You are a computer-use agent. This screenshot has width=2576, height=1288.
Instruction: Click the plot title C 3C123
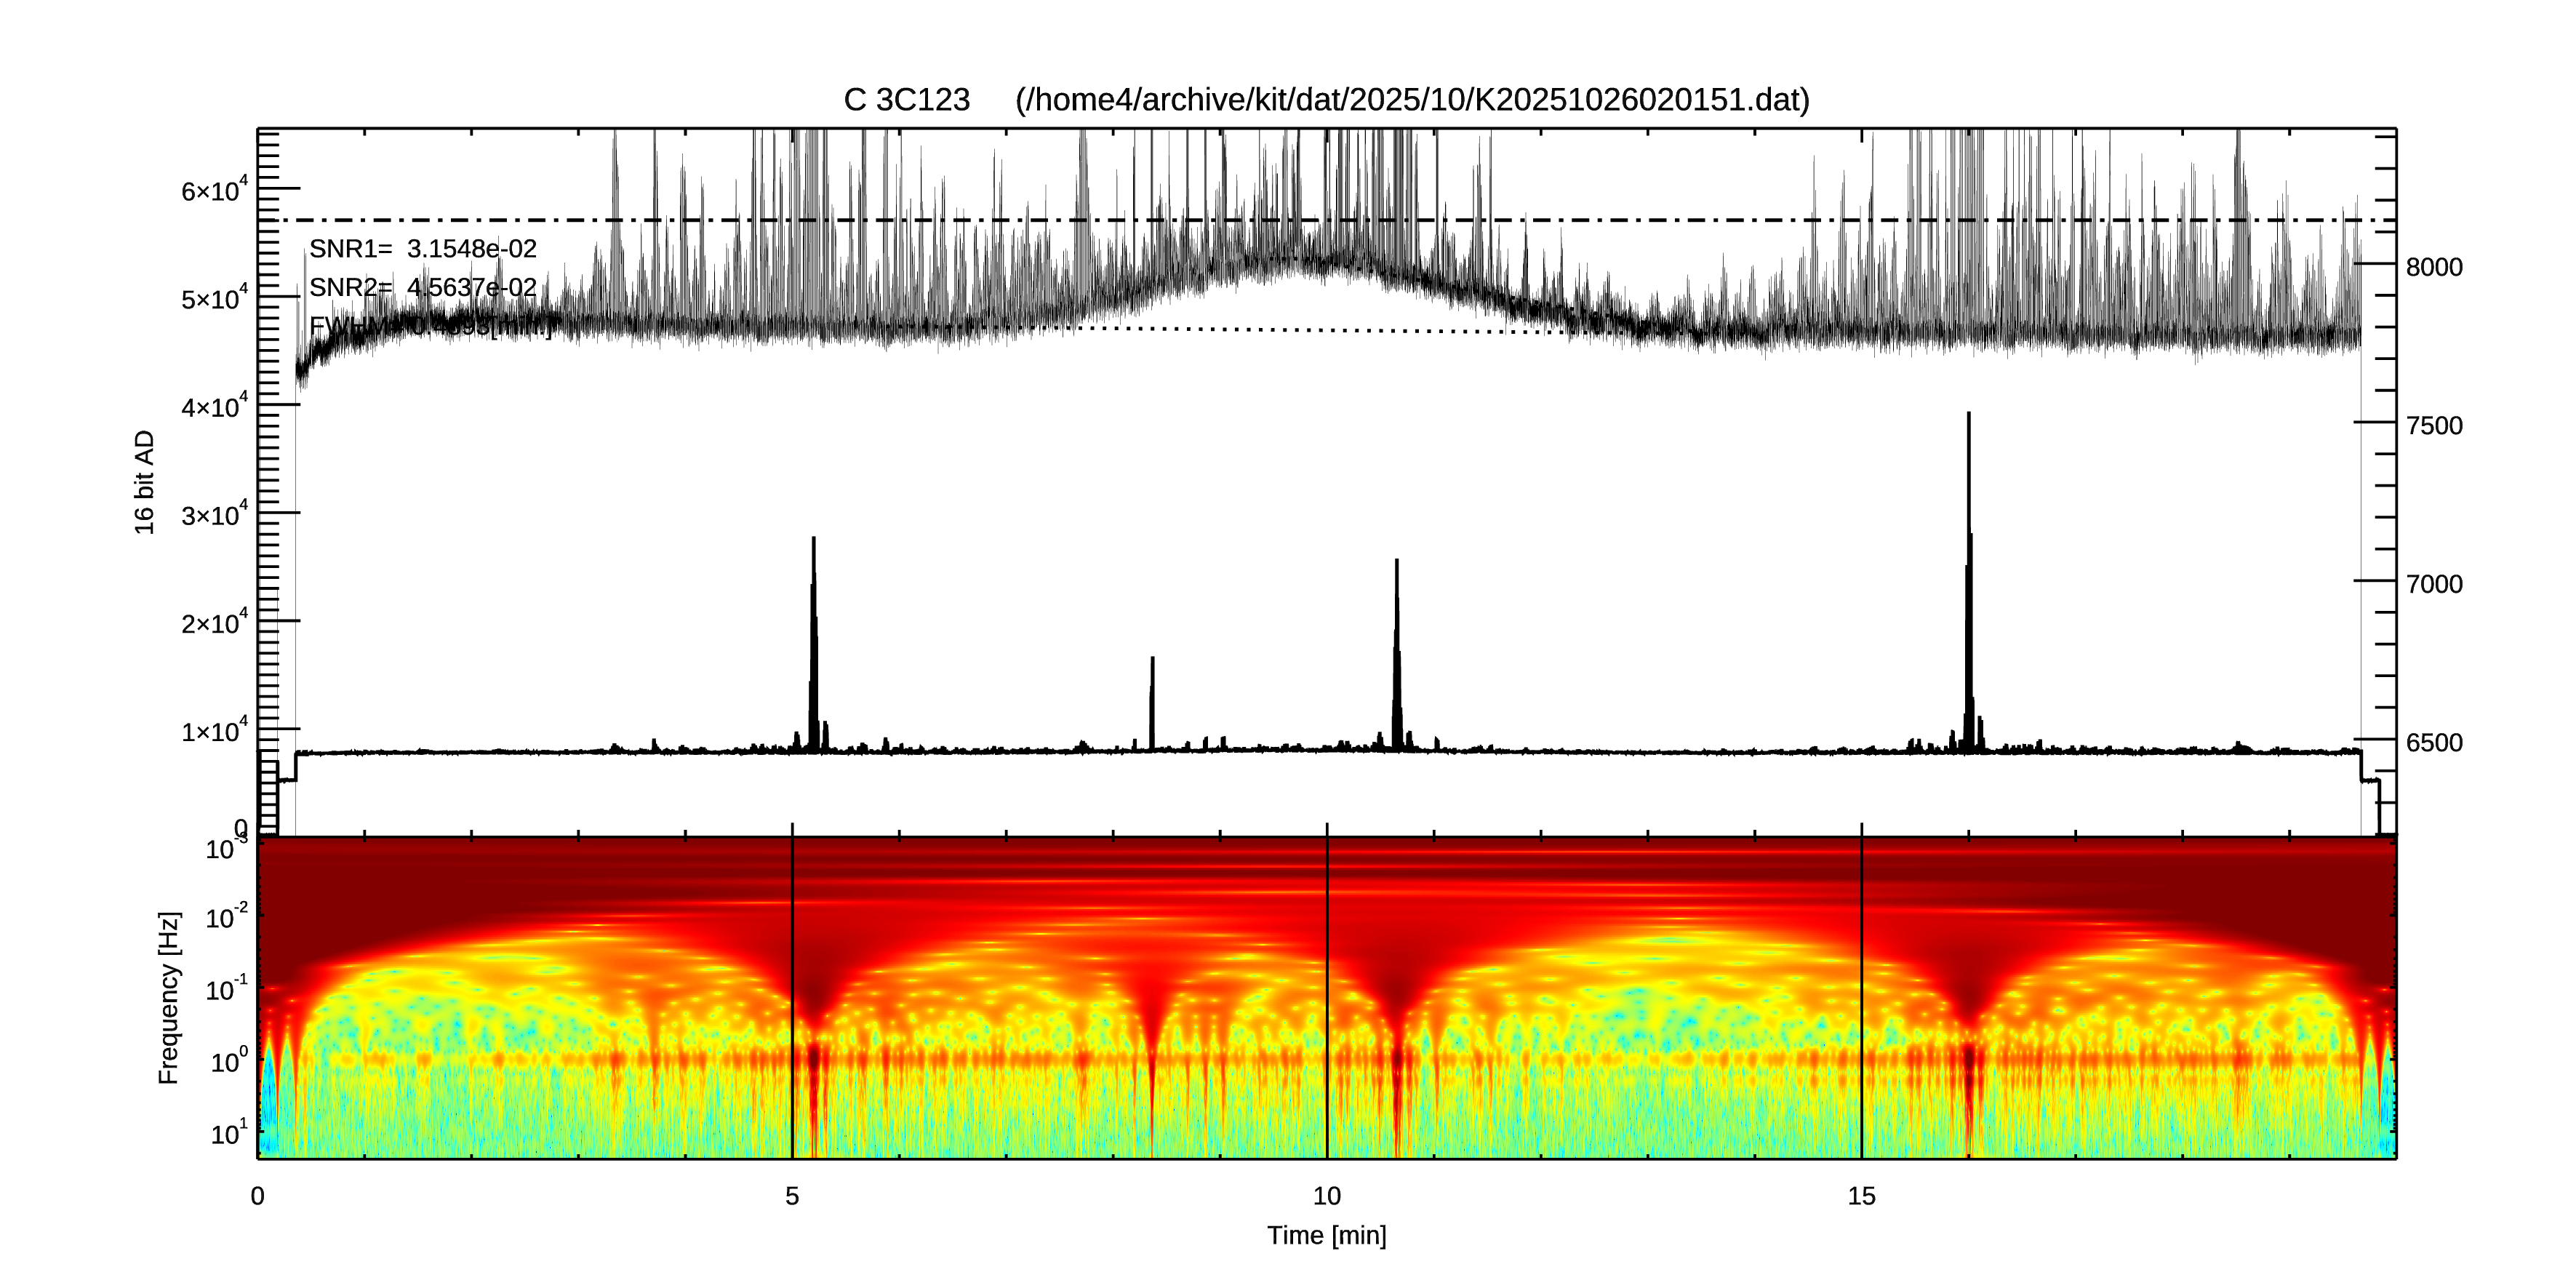click(x=906, y=100)
